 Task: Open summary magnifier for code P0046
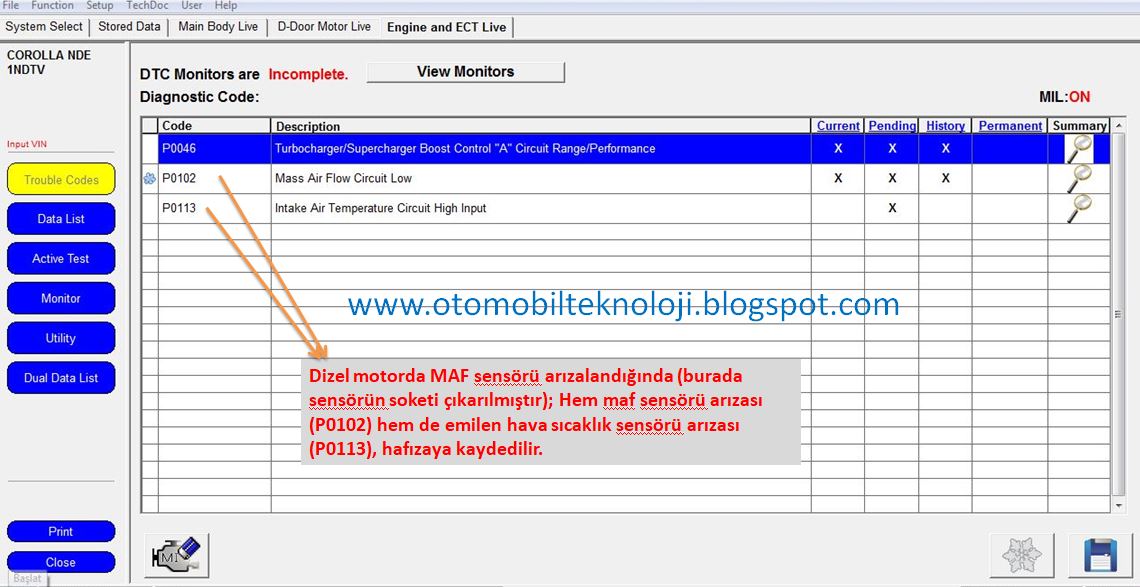(x=1079, y=149)
